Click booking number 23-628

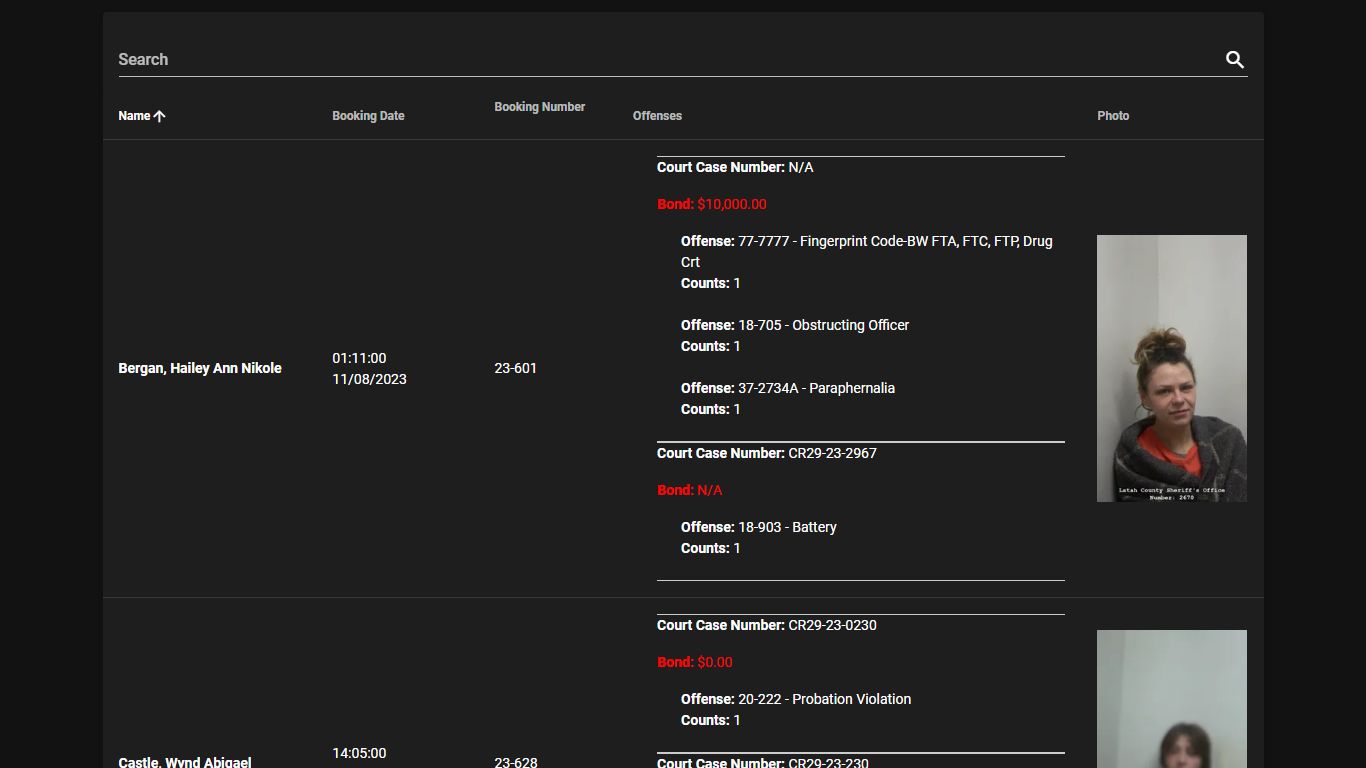(515, 762)
